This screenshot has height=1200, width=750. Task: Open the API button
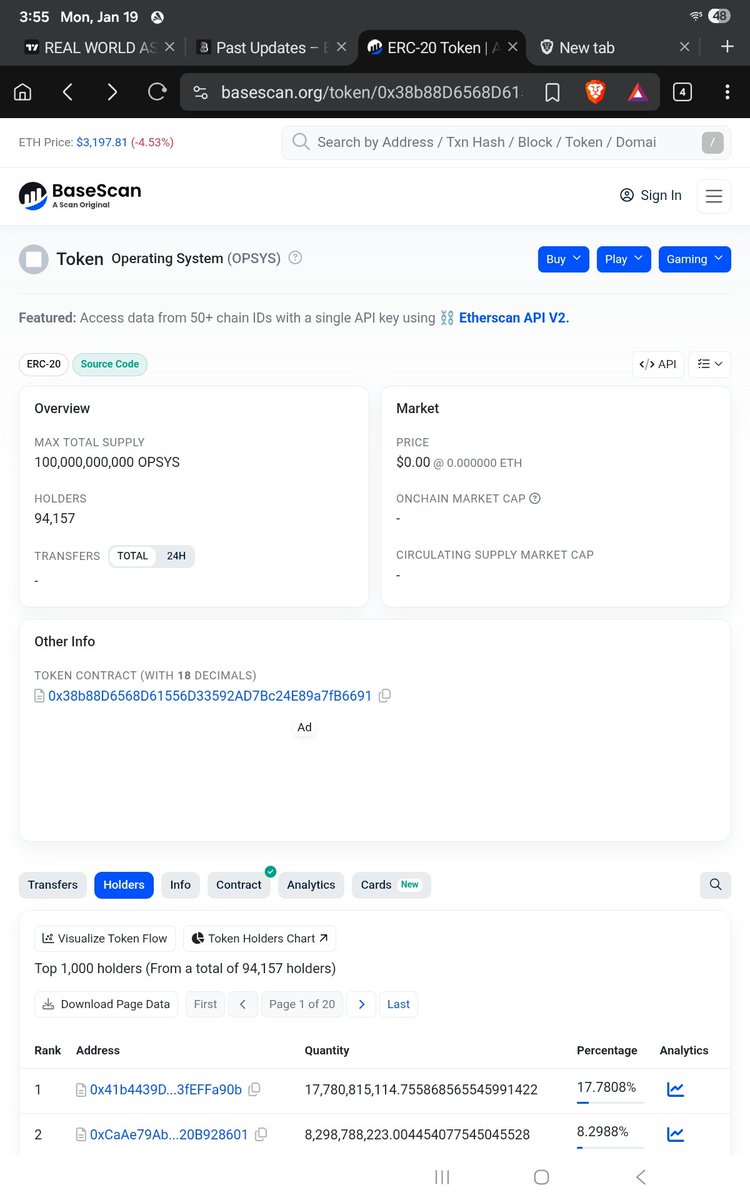[x=658, y=364]
